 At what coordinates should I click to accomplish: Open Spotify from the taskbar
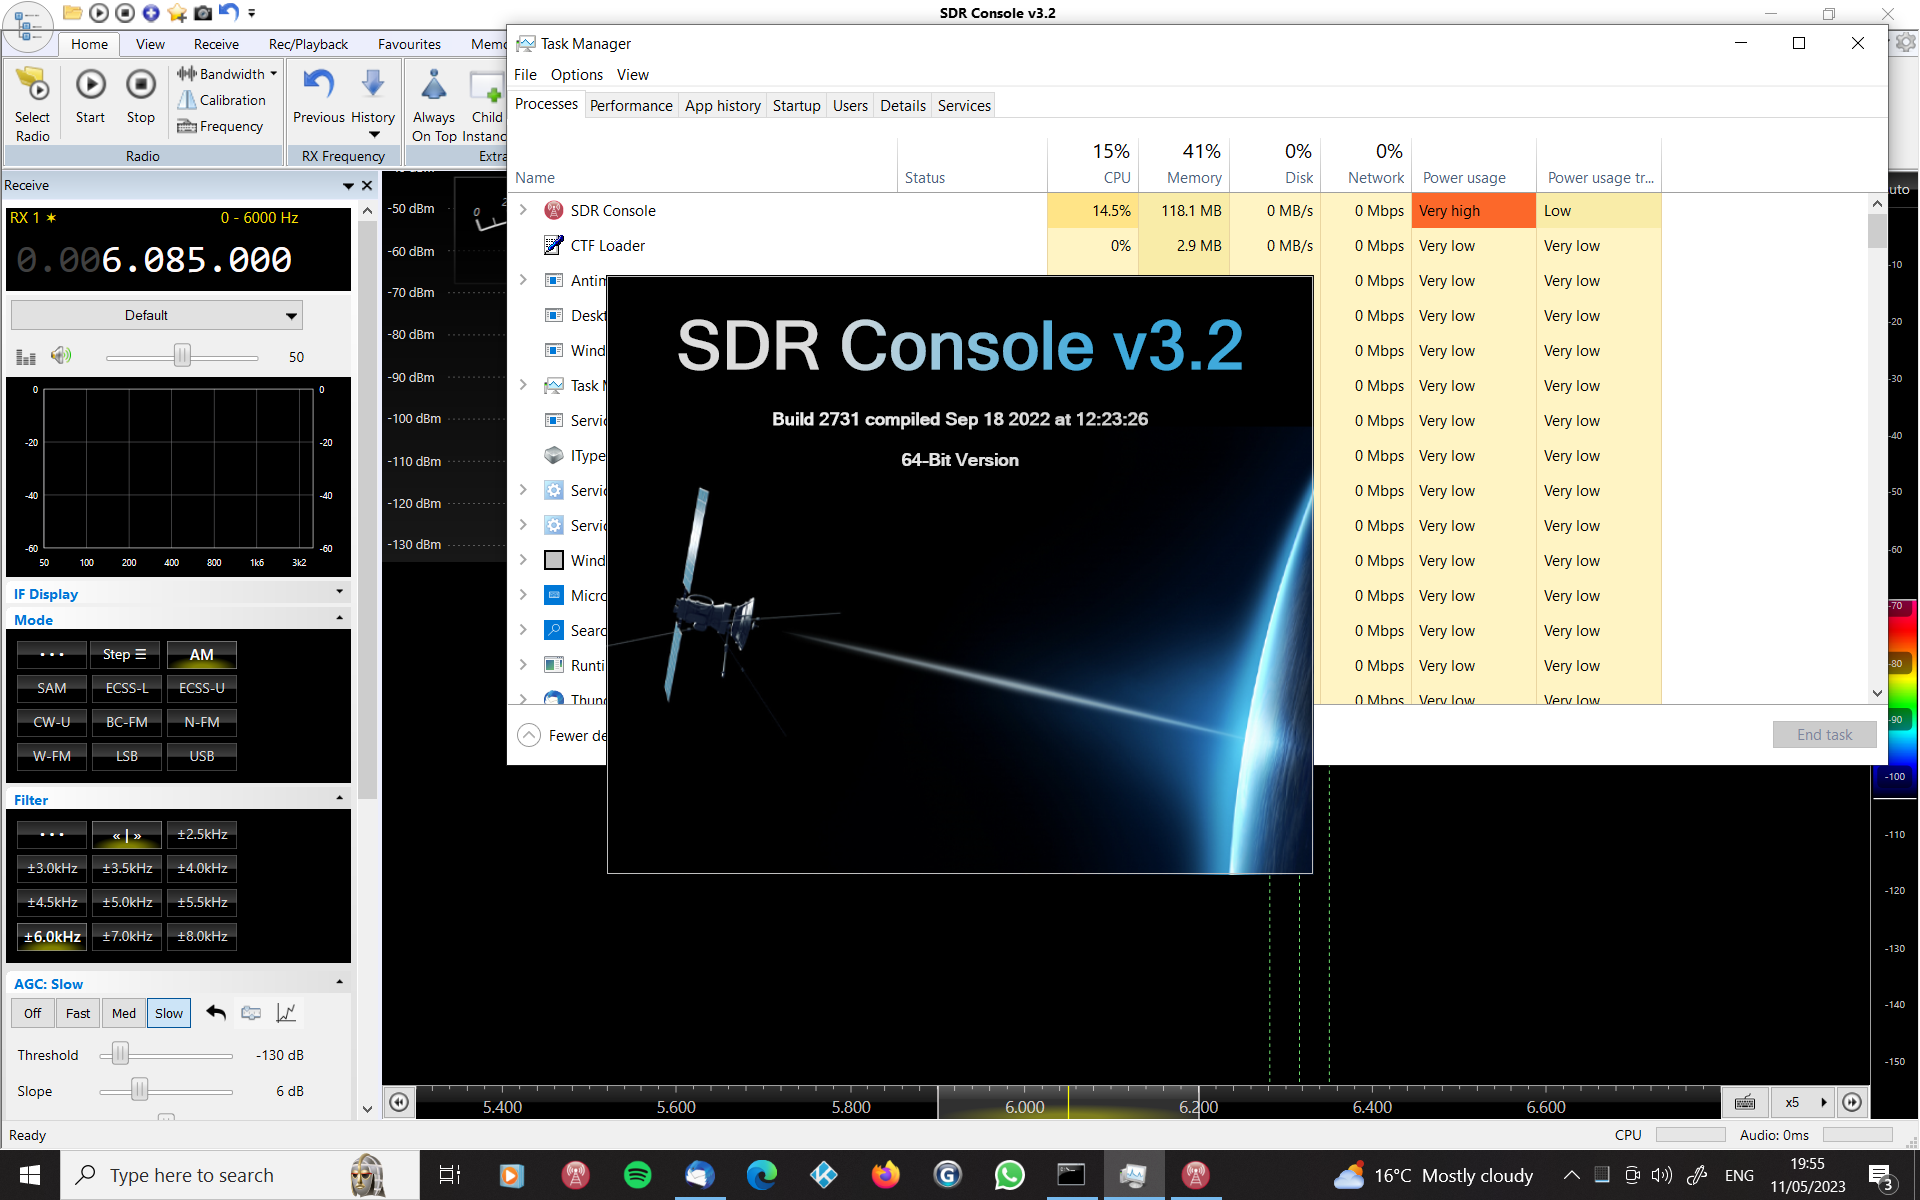(637, 1175)
